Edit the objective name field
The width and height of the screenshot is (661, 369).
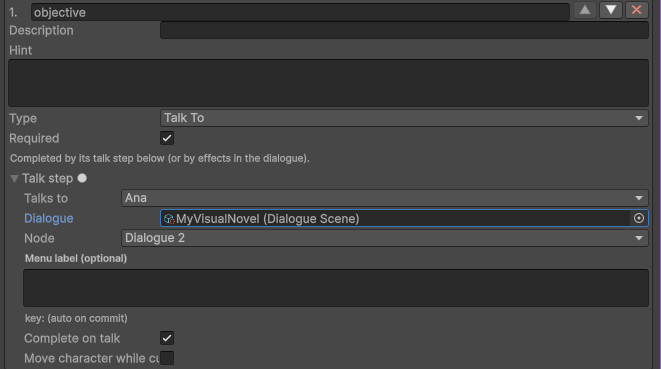pos(300,12)
